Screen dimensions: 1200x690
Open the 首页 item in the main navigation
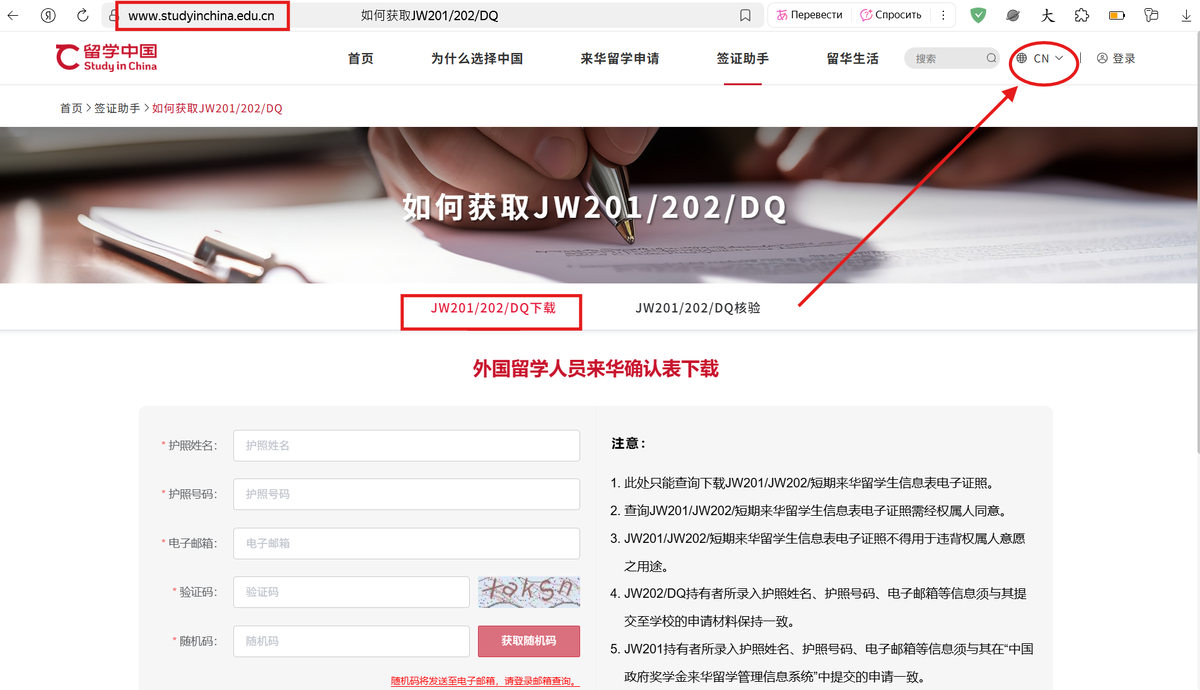(x=361, y=58)
